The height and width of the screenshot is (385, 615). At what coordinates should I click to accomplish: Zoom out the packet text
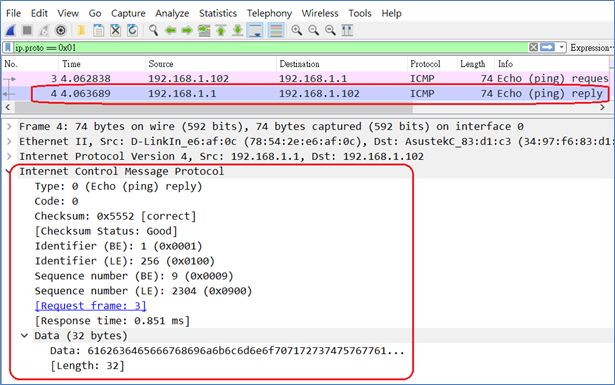pyautogui.click(x=313, y=30)
